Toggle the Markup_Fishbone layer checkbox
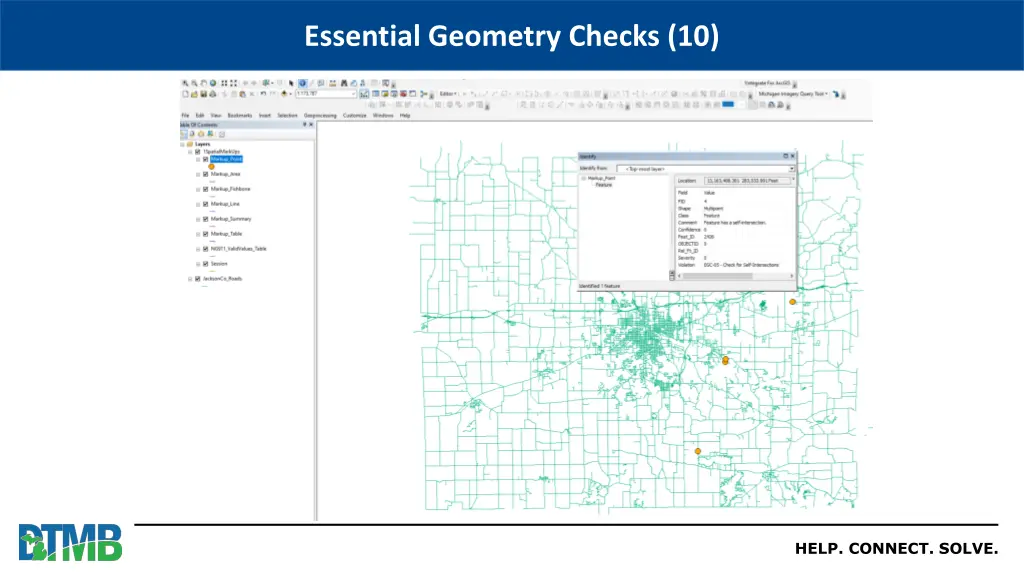Image resolution: width=1024 pixels, height=576 pixels. 206,189
